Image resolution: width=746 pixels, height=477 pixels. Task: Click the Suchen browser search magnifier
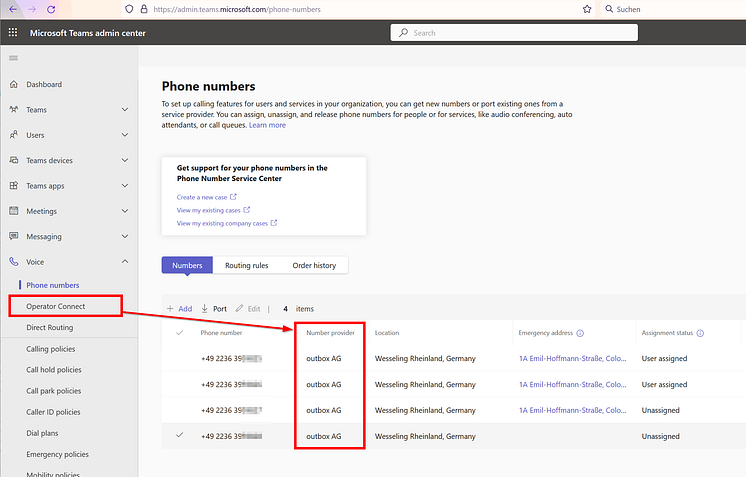click(609, 9)
